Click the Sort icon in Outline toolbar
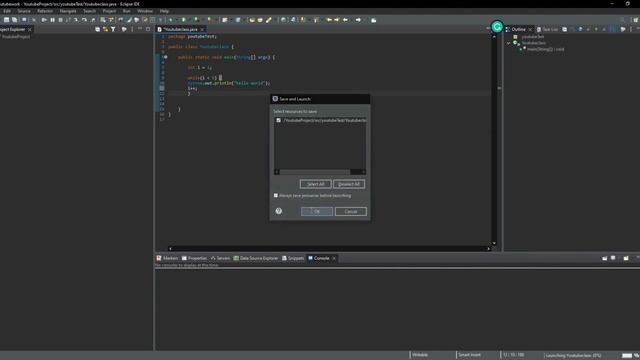 573,29
